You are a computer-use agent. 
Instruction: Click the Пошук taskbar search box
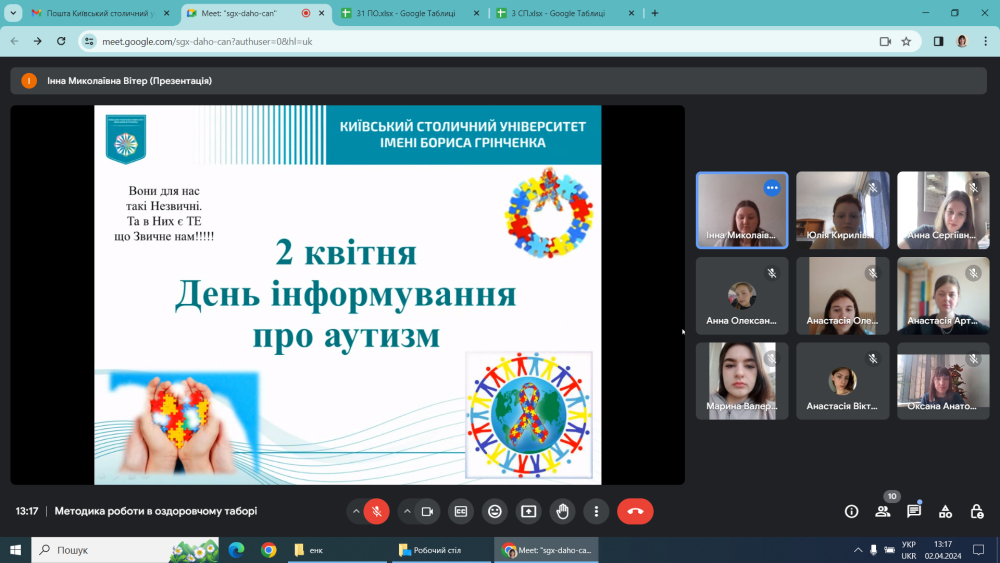pos(125,550)
